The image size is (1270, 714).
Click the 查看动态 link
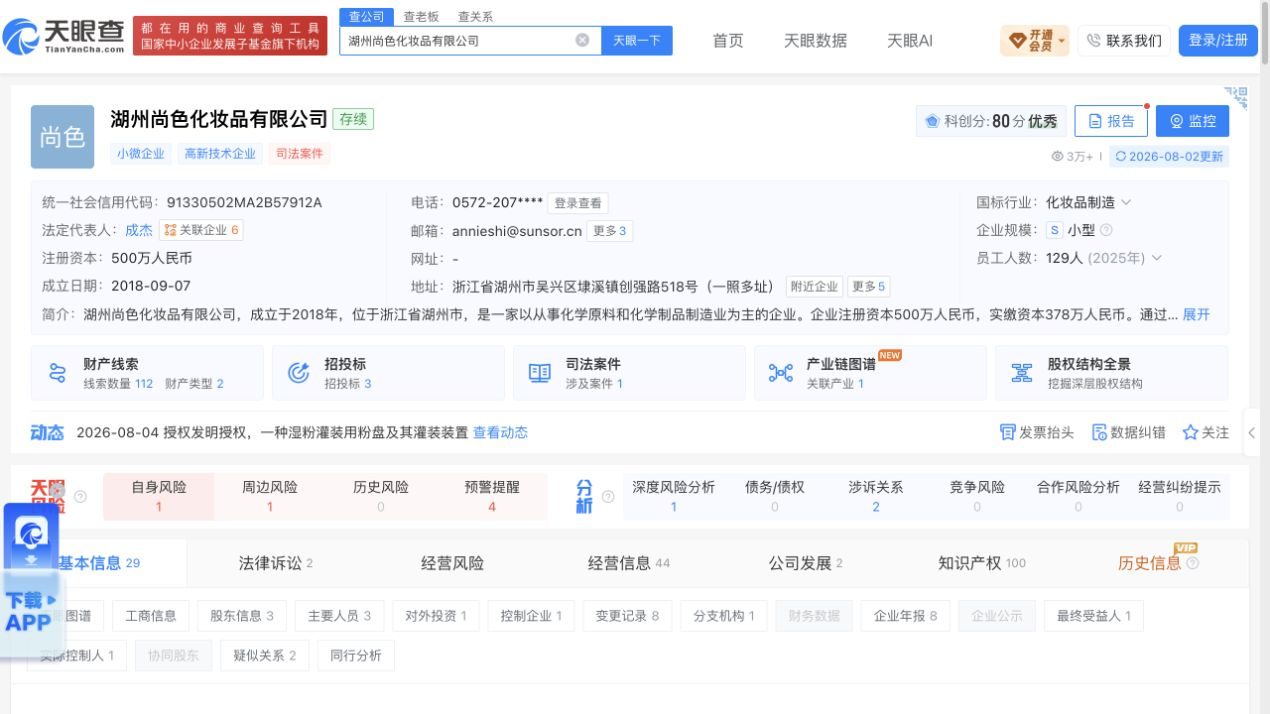point(500,432)
